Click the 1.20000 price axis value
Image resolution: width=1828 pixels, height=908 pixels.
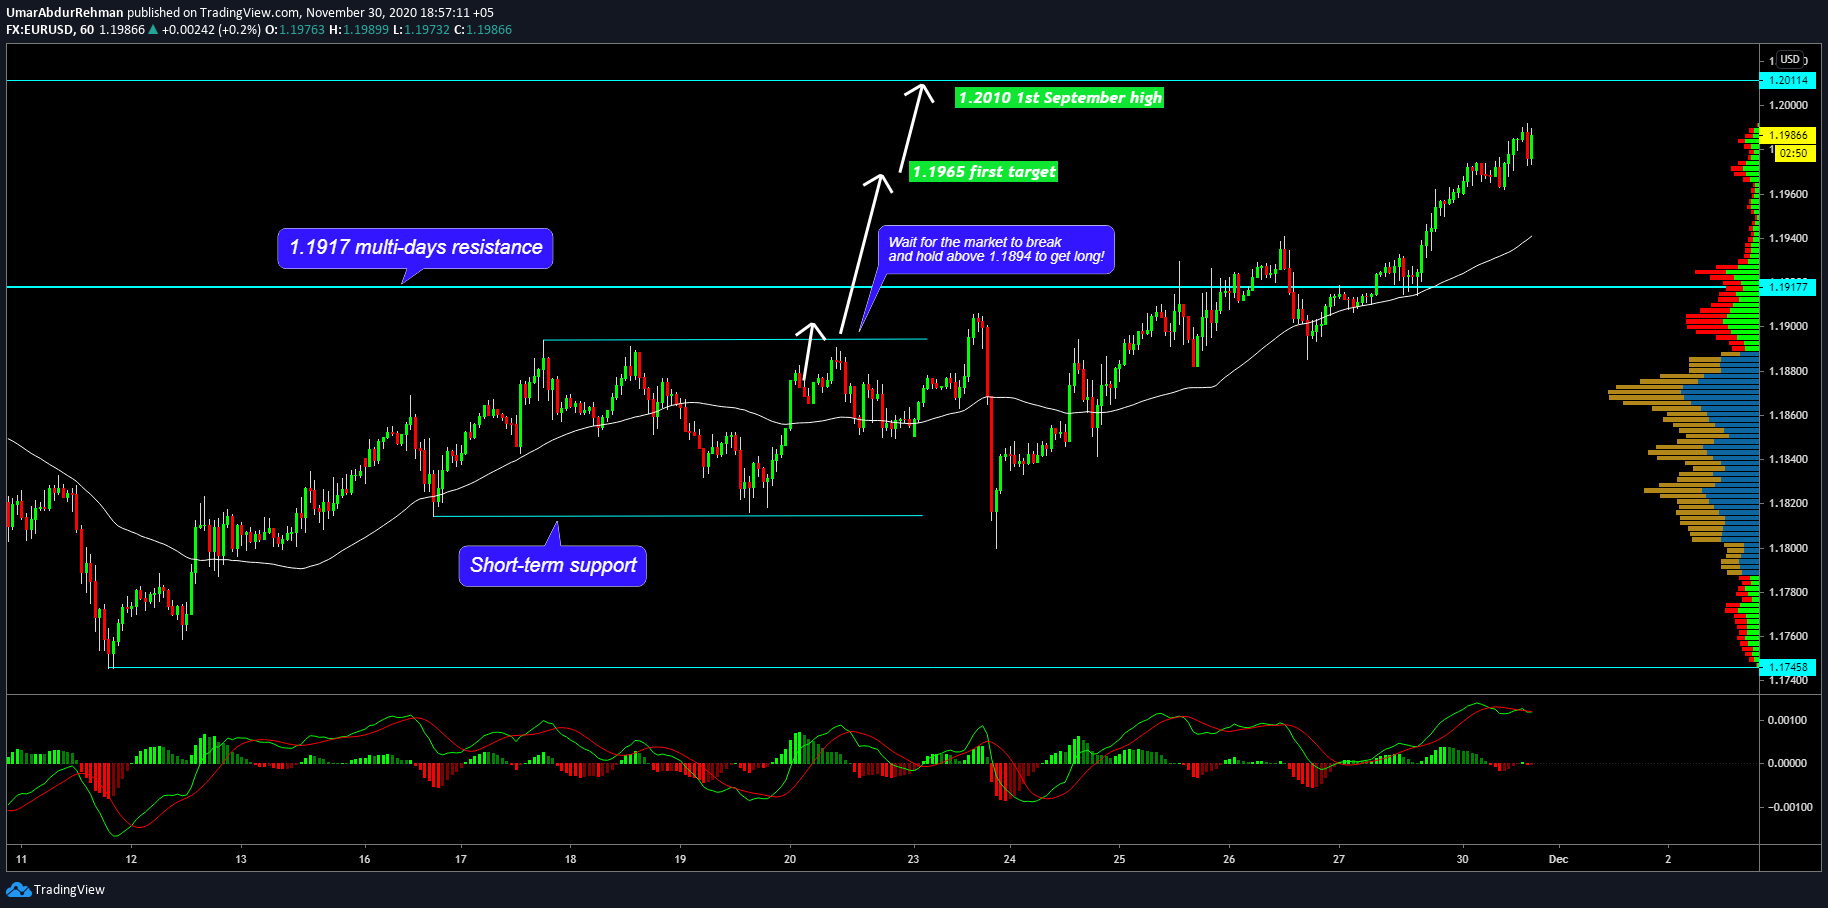[1788, 105]
